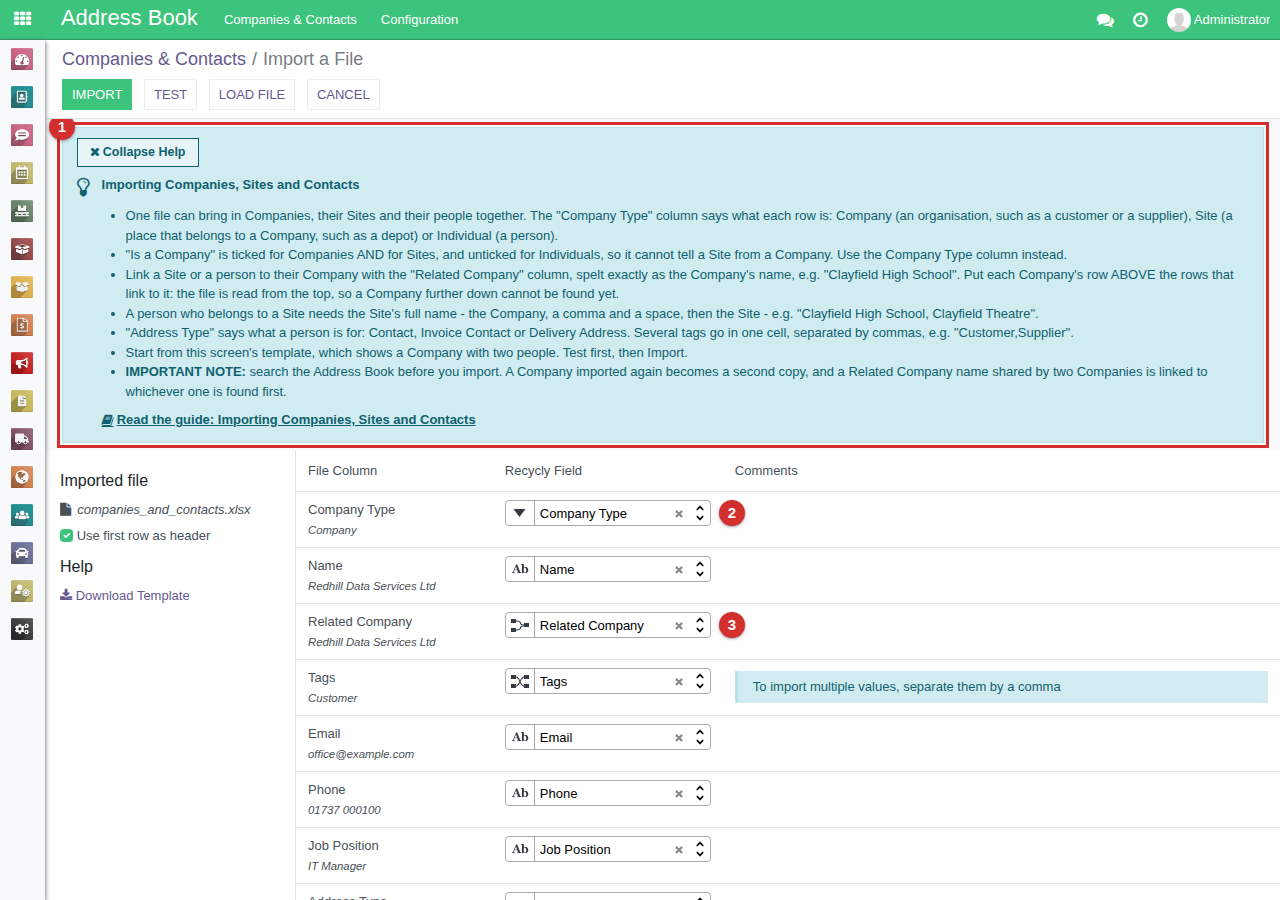This screenshot has width=1280, height=900.
Task: Open the Company Type field dropdown arrows
Action: 700,513
